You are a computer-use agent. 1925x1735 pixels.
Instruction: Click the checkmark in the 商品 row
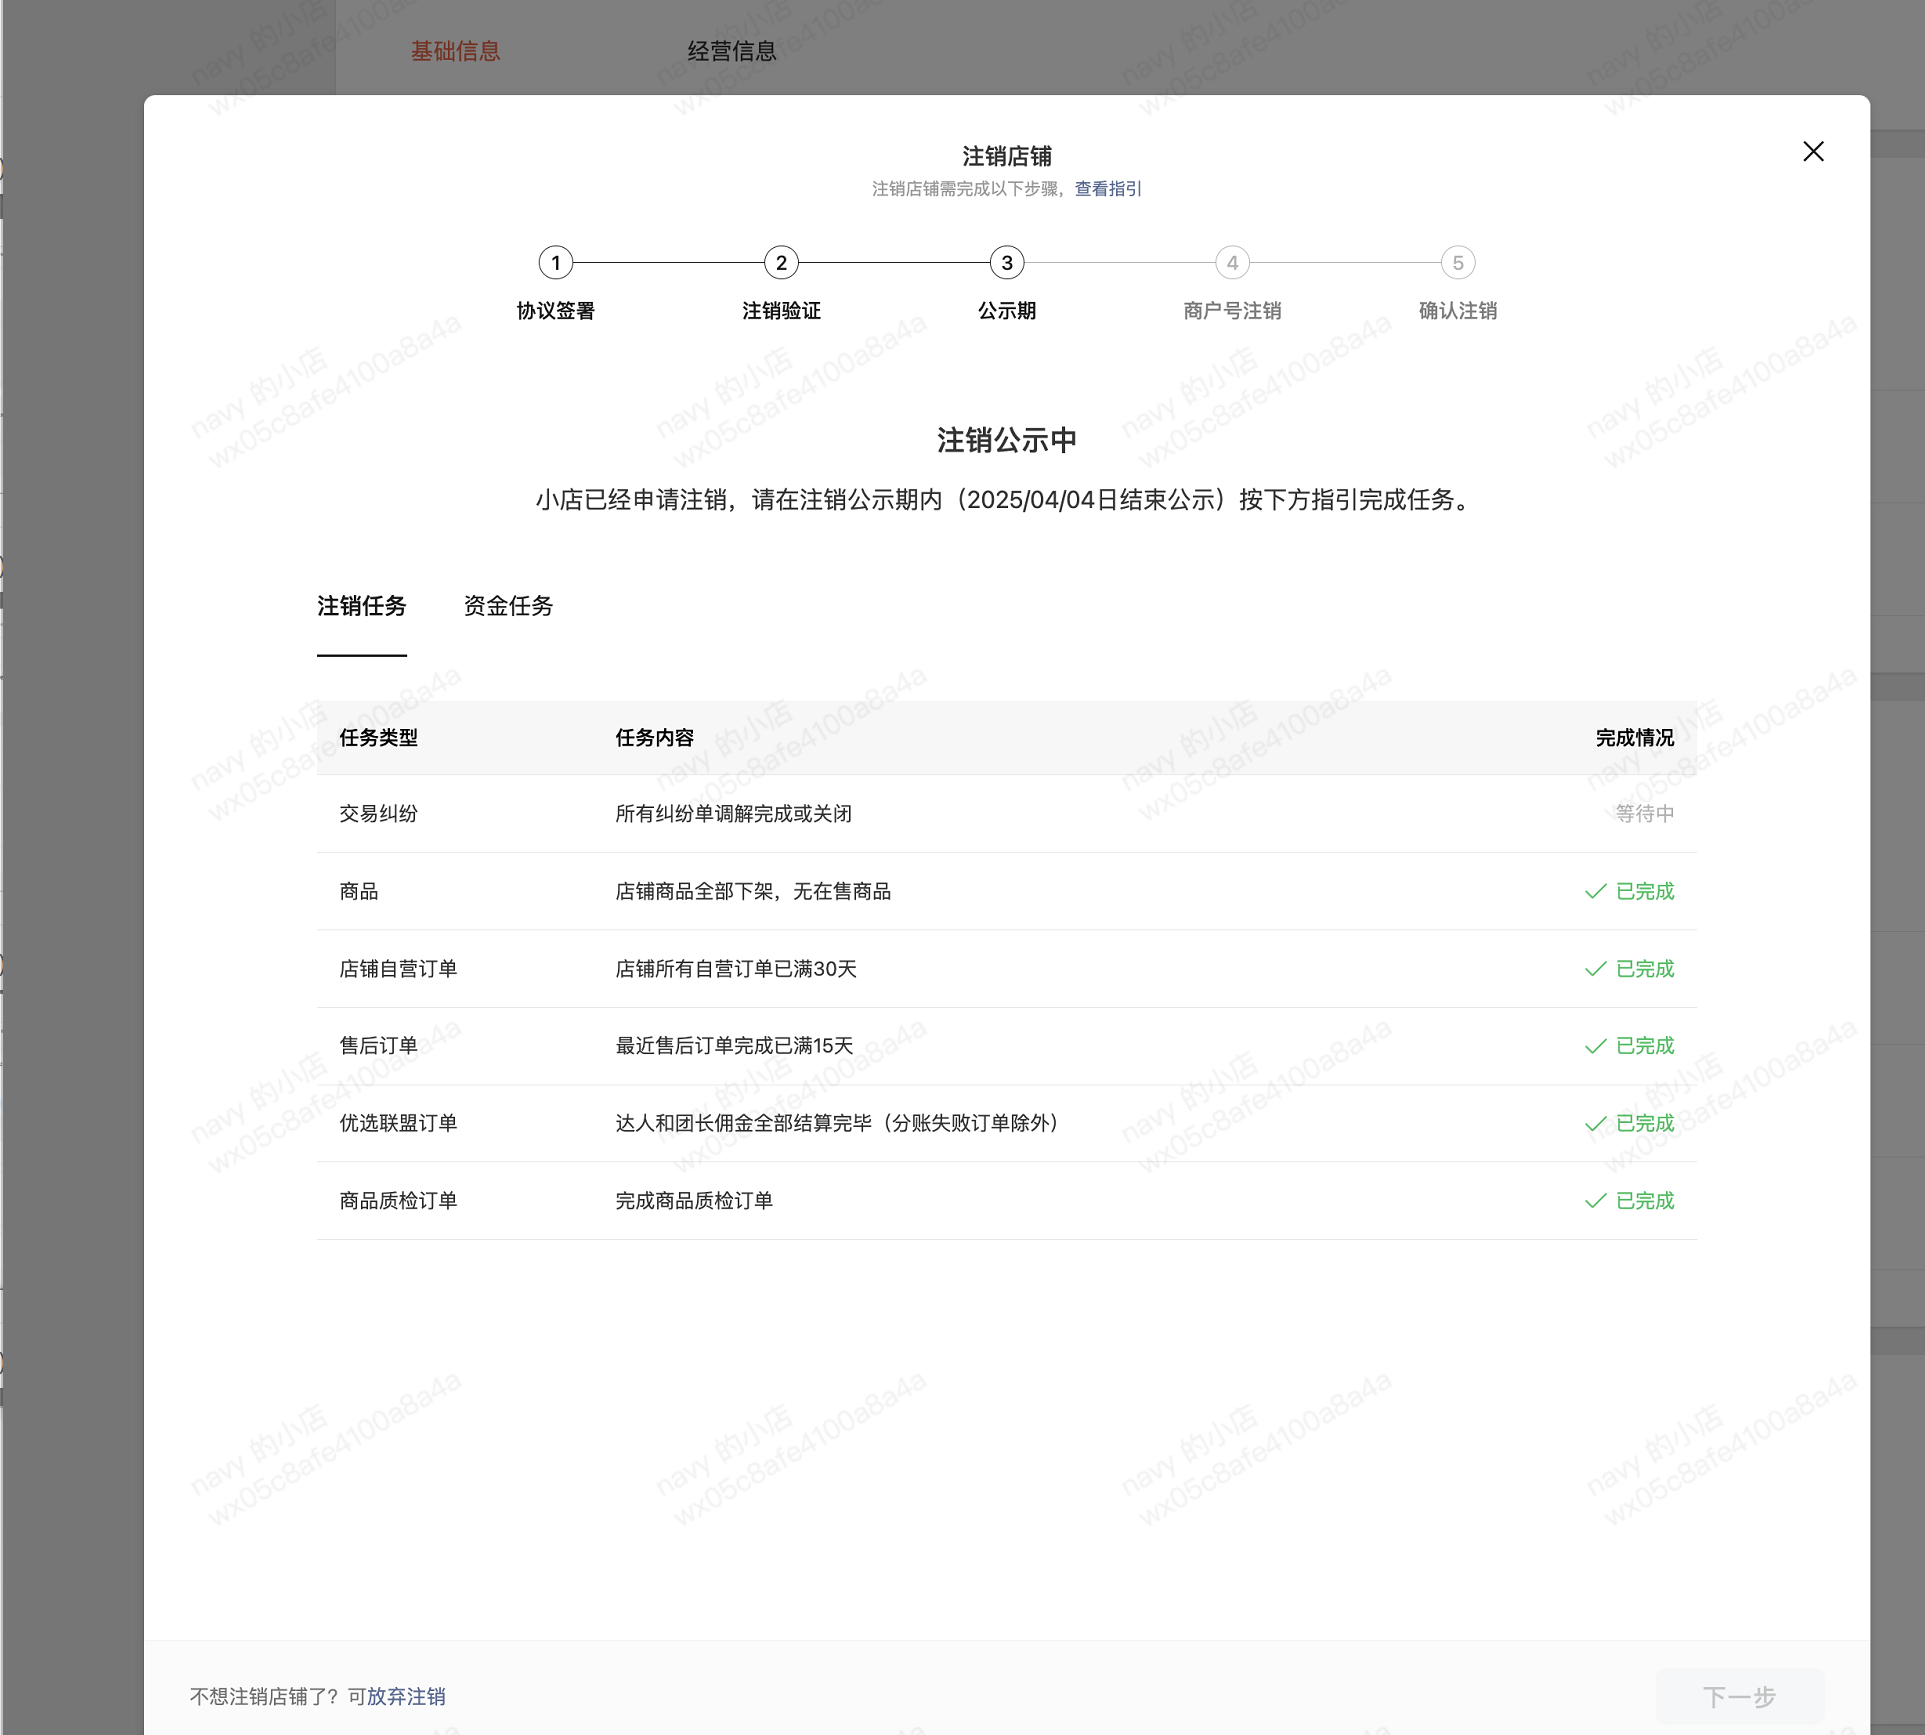[1596, 891]
